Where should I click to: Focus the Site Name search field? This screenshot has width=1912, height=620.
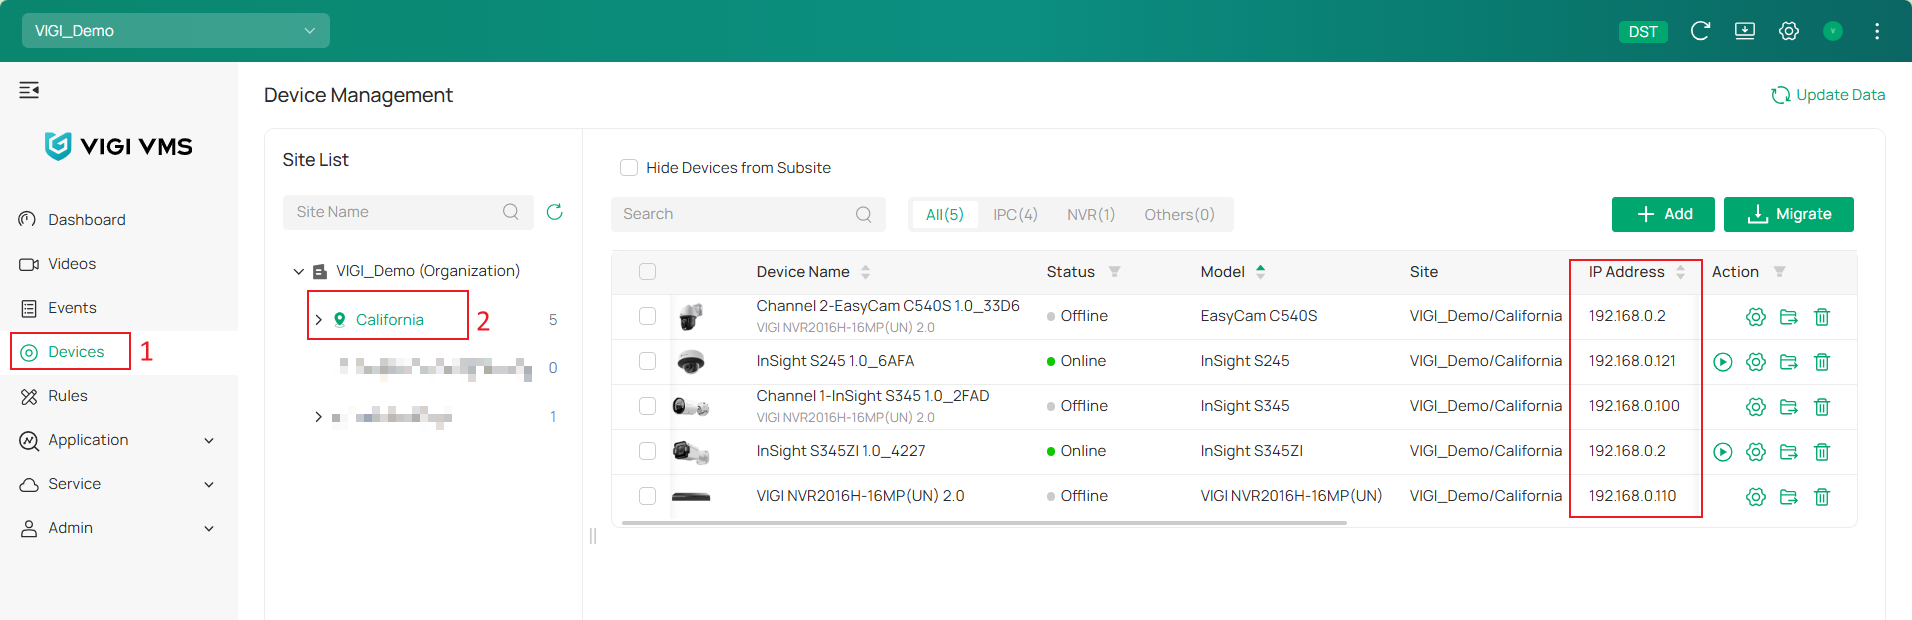pyautogui.click(x=408, y=212)
